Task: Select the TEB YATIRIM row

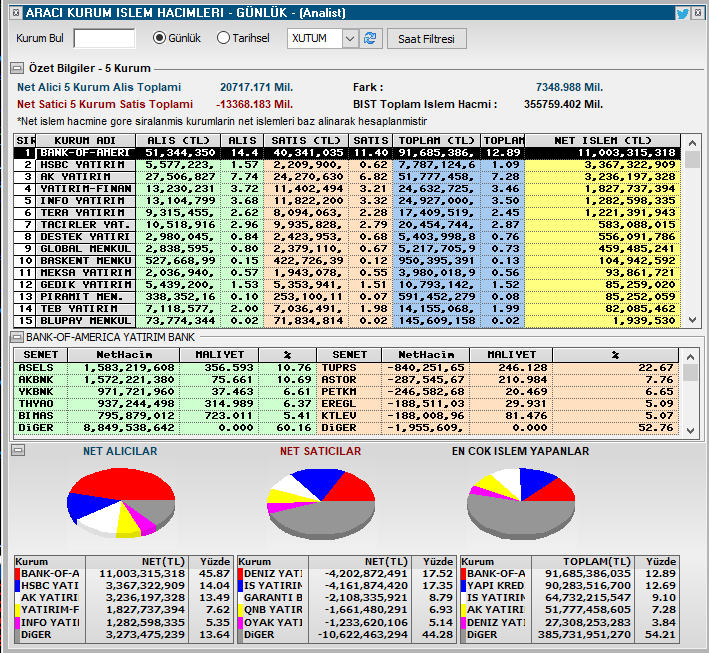Action: [x=347, y=308]
